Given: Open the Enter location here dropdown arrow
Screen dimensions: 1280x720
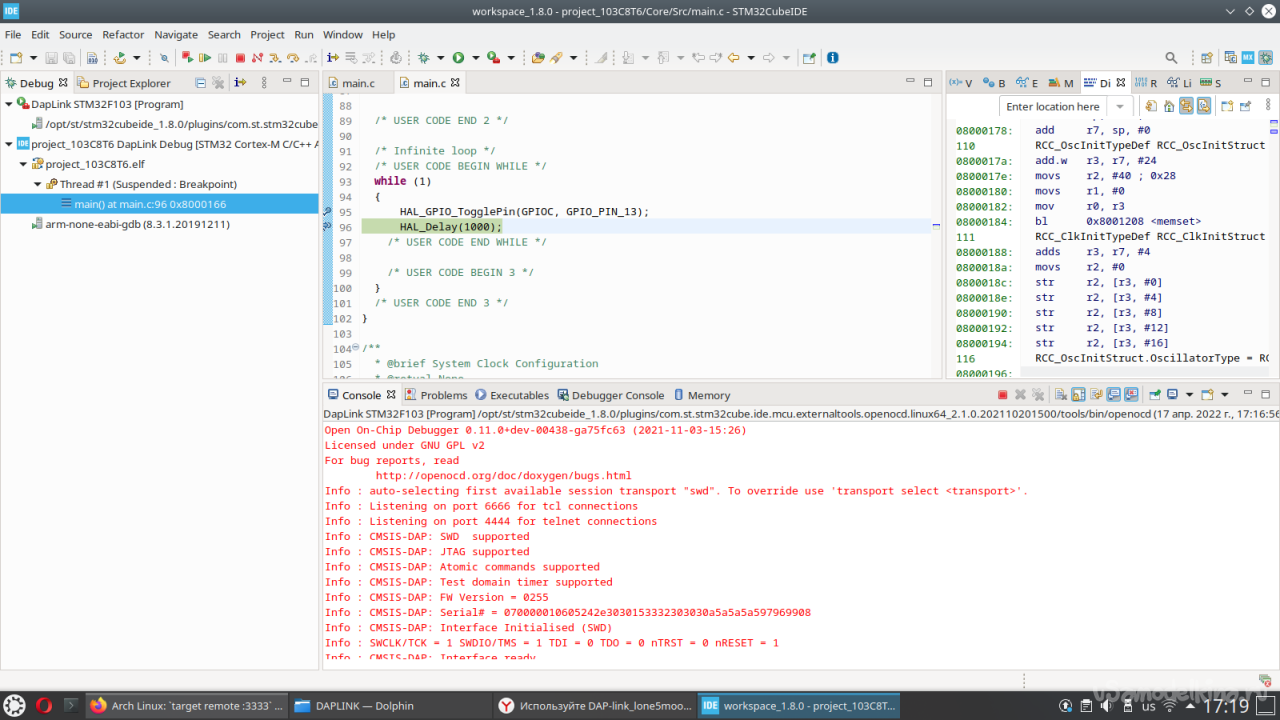Looking at the screenshot, I should (1120, 106).
